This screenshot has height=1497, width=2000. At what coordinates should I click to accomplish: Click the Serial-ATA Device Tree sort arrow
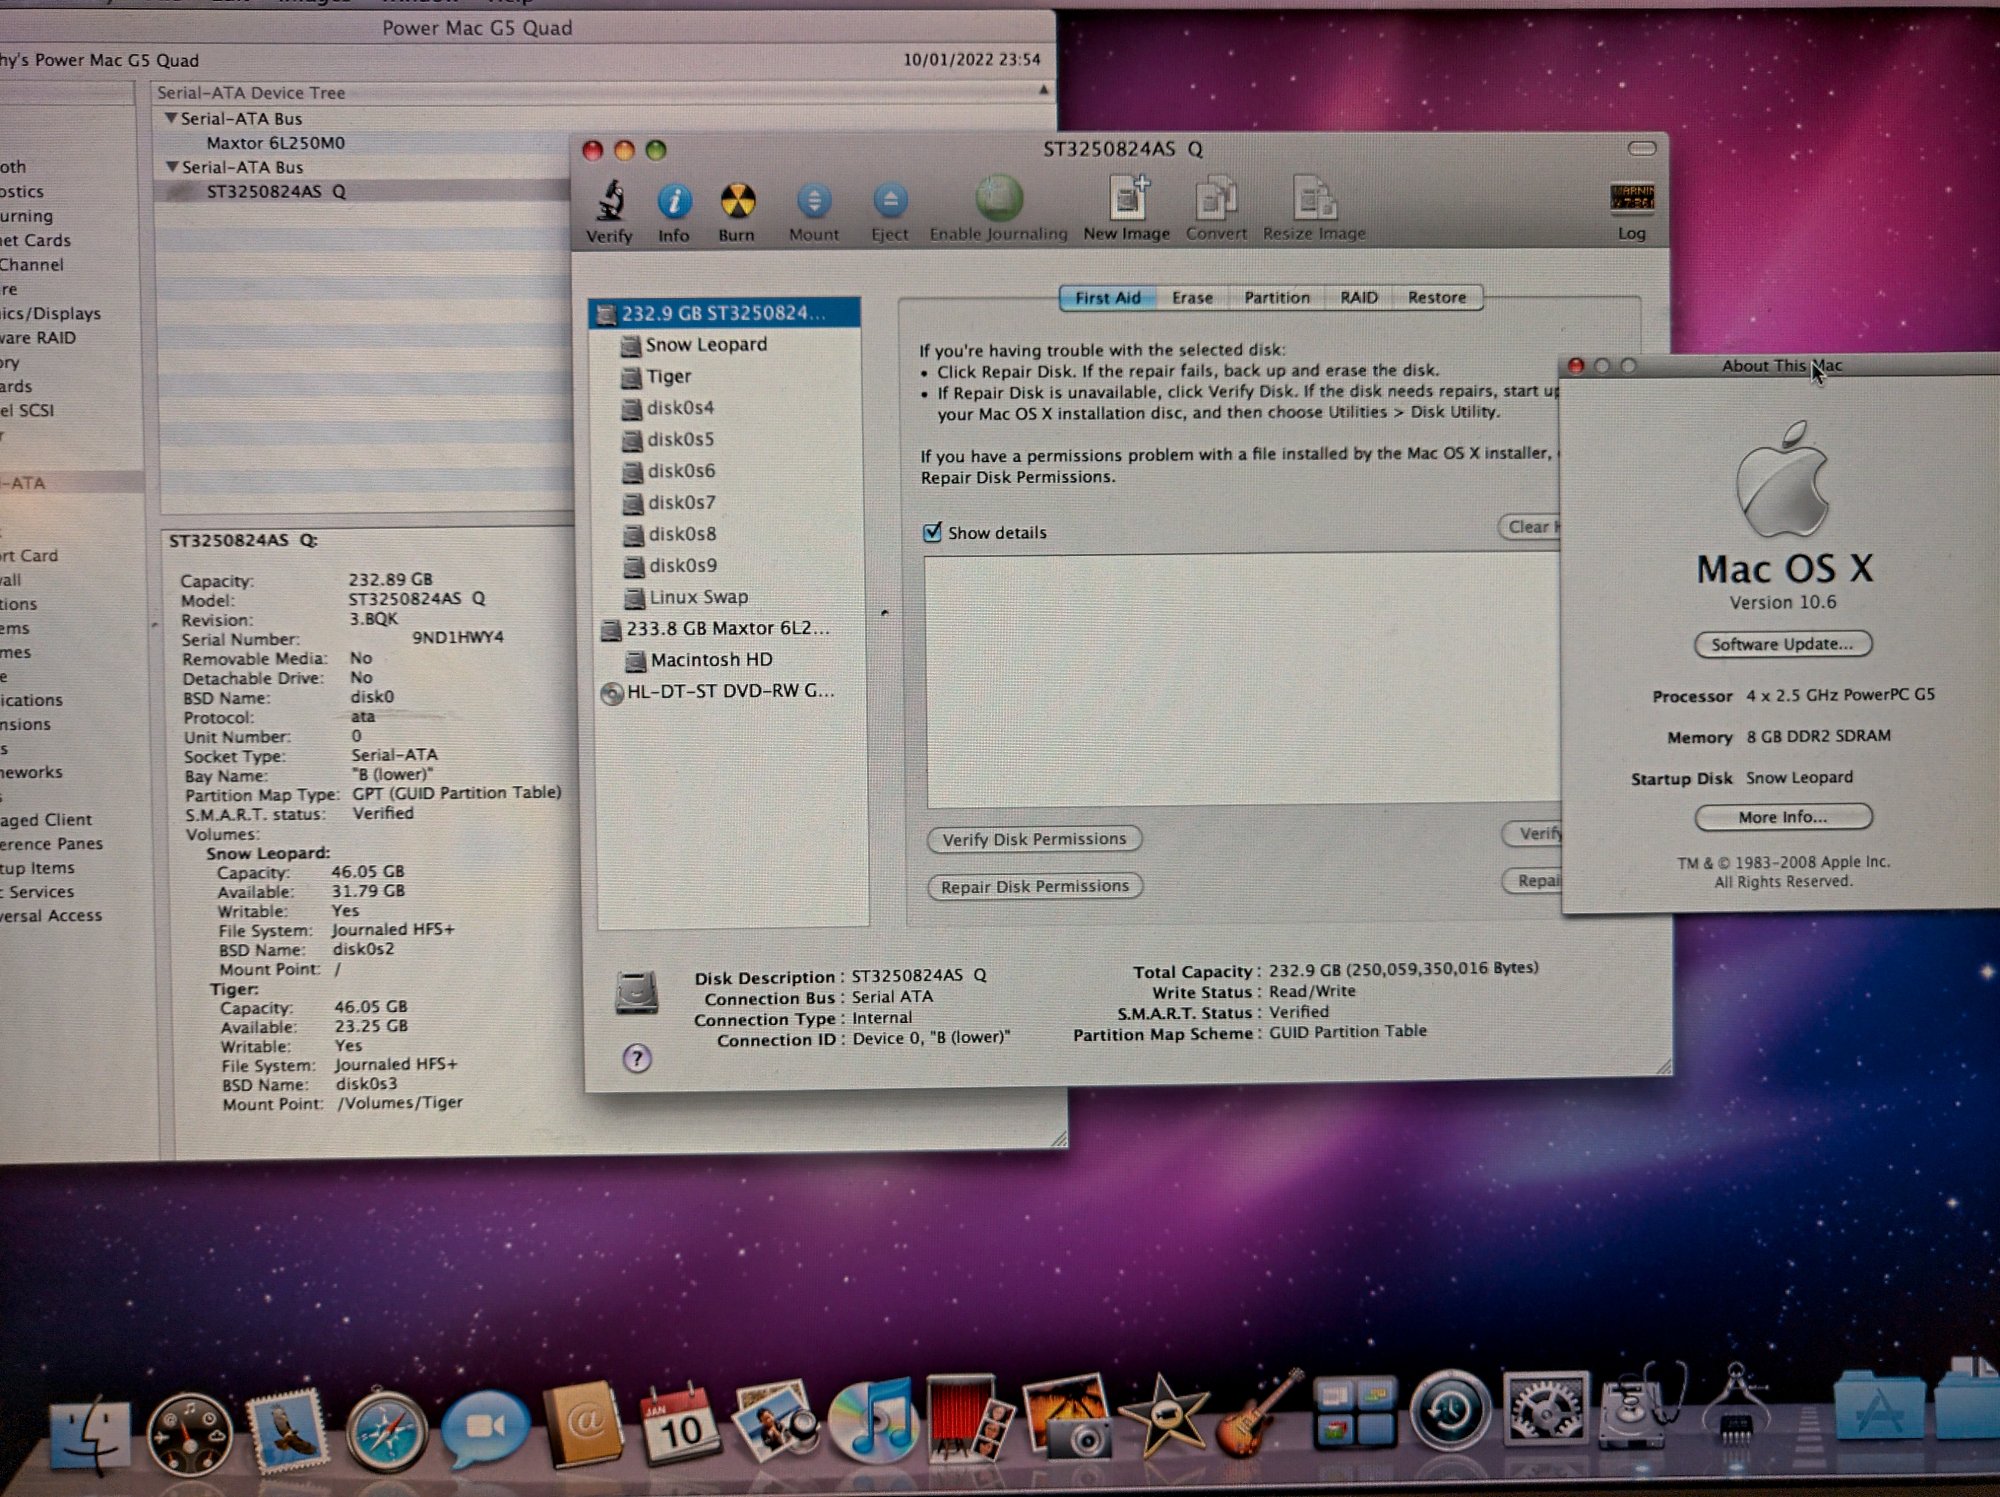[1043, 91]
